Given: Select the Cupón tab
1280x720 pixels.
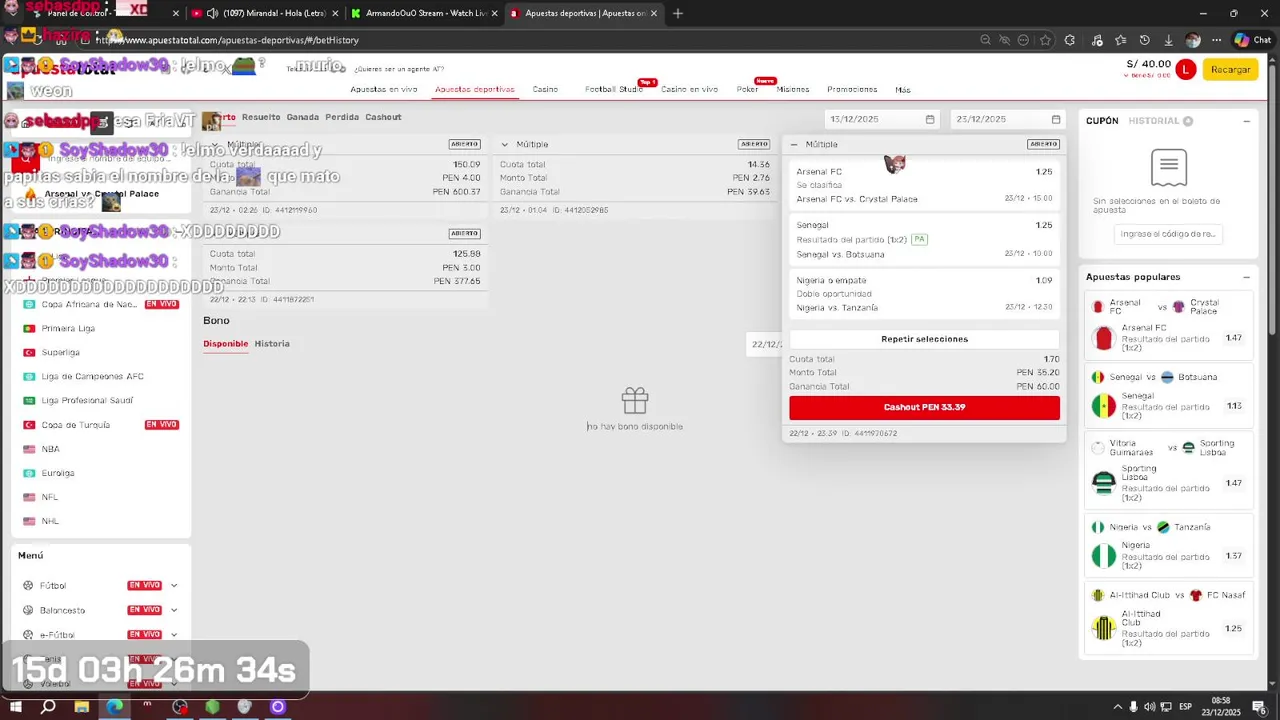Looking at the screenshot, I should 1102,121.
